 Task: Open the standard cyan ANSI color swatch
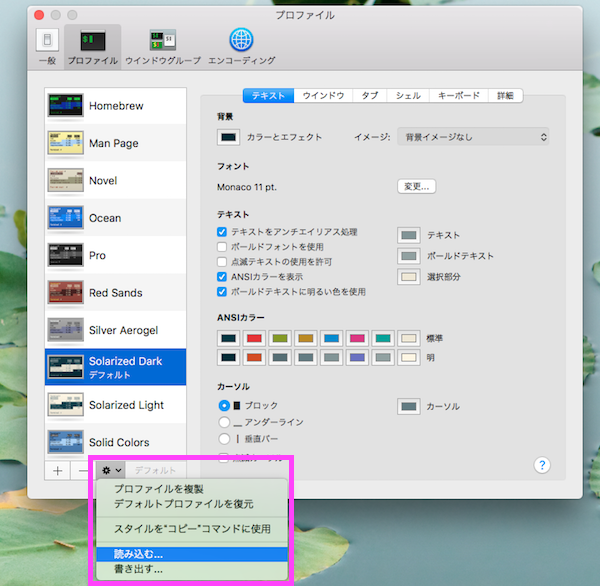click(383, 338)
